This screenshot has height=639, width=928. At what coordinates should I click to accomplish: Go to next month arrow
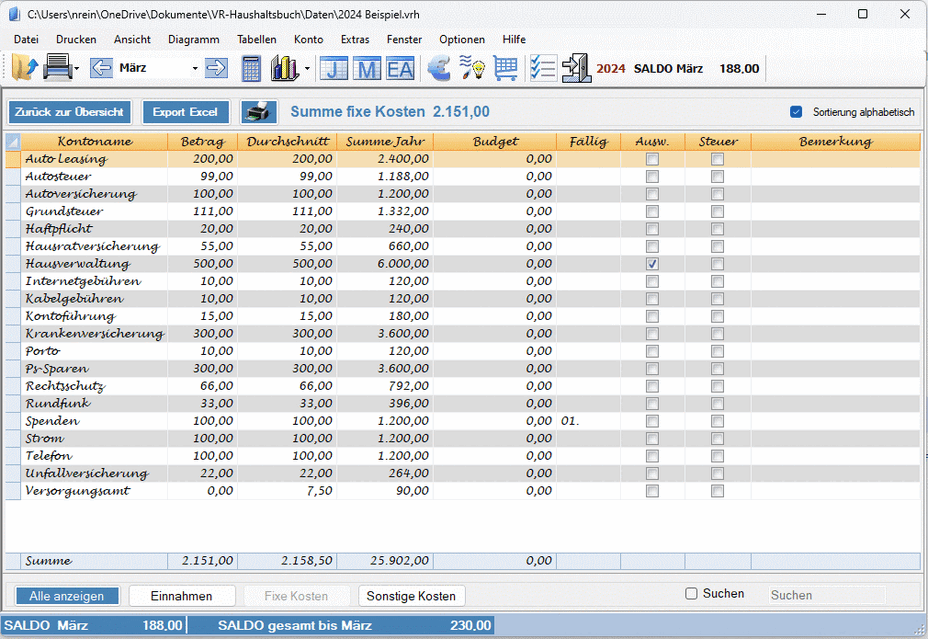tap(216, 69)
